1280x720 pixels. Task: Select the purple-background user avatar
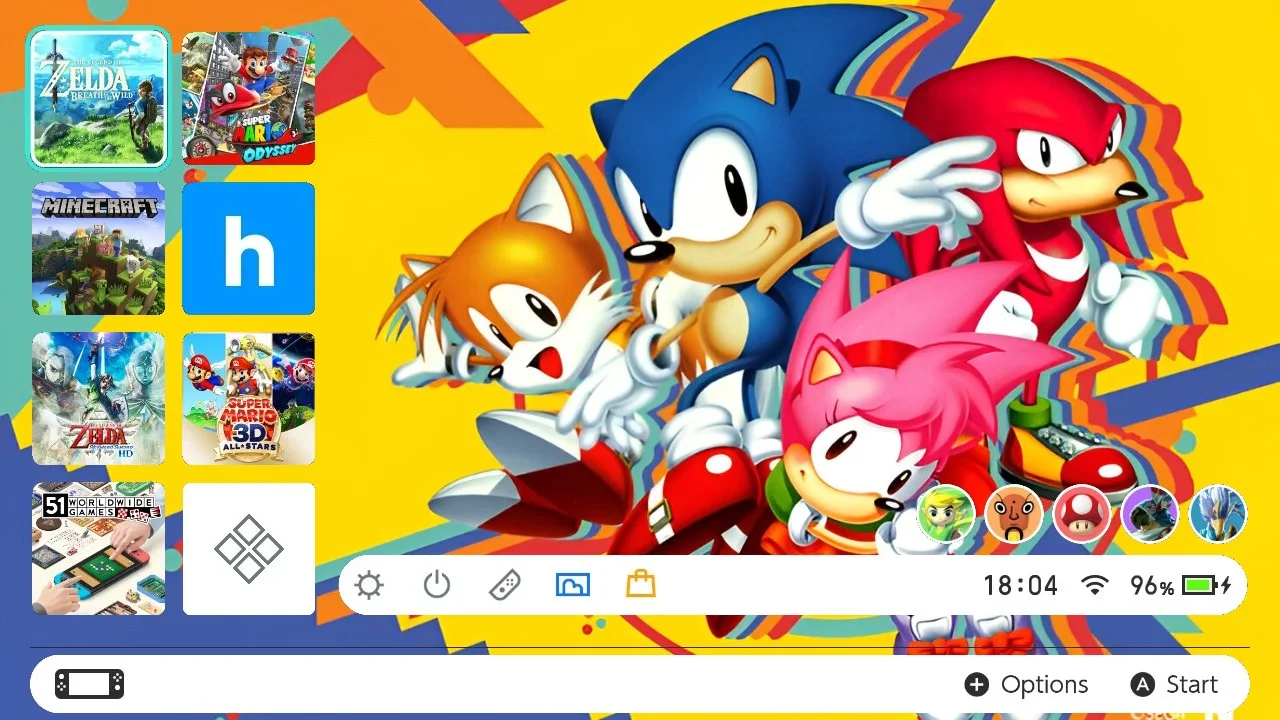coord(1150,514)
